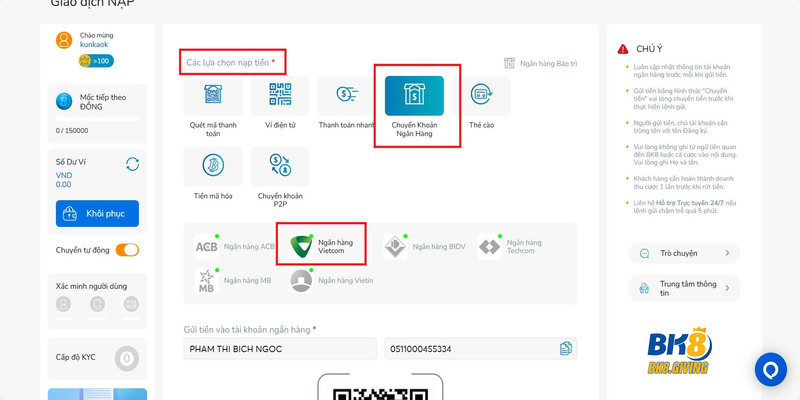The image size is (800, 400).
Task: Click the Cấp độ KYC level badge
Action: pyautogui.click(x=127, y=358)
